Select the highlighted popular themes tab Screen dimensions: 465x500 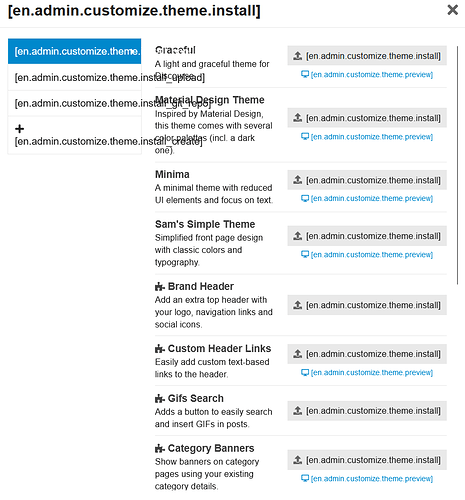(x=74, y=51)
